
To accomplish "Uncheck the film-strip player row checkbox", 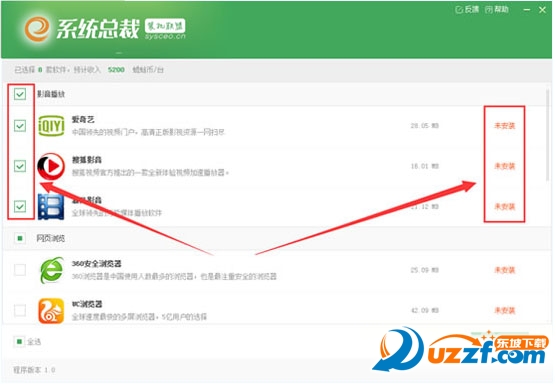I will point(20,206).
